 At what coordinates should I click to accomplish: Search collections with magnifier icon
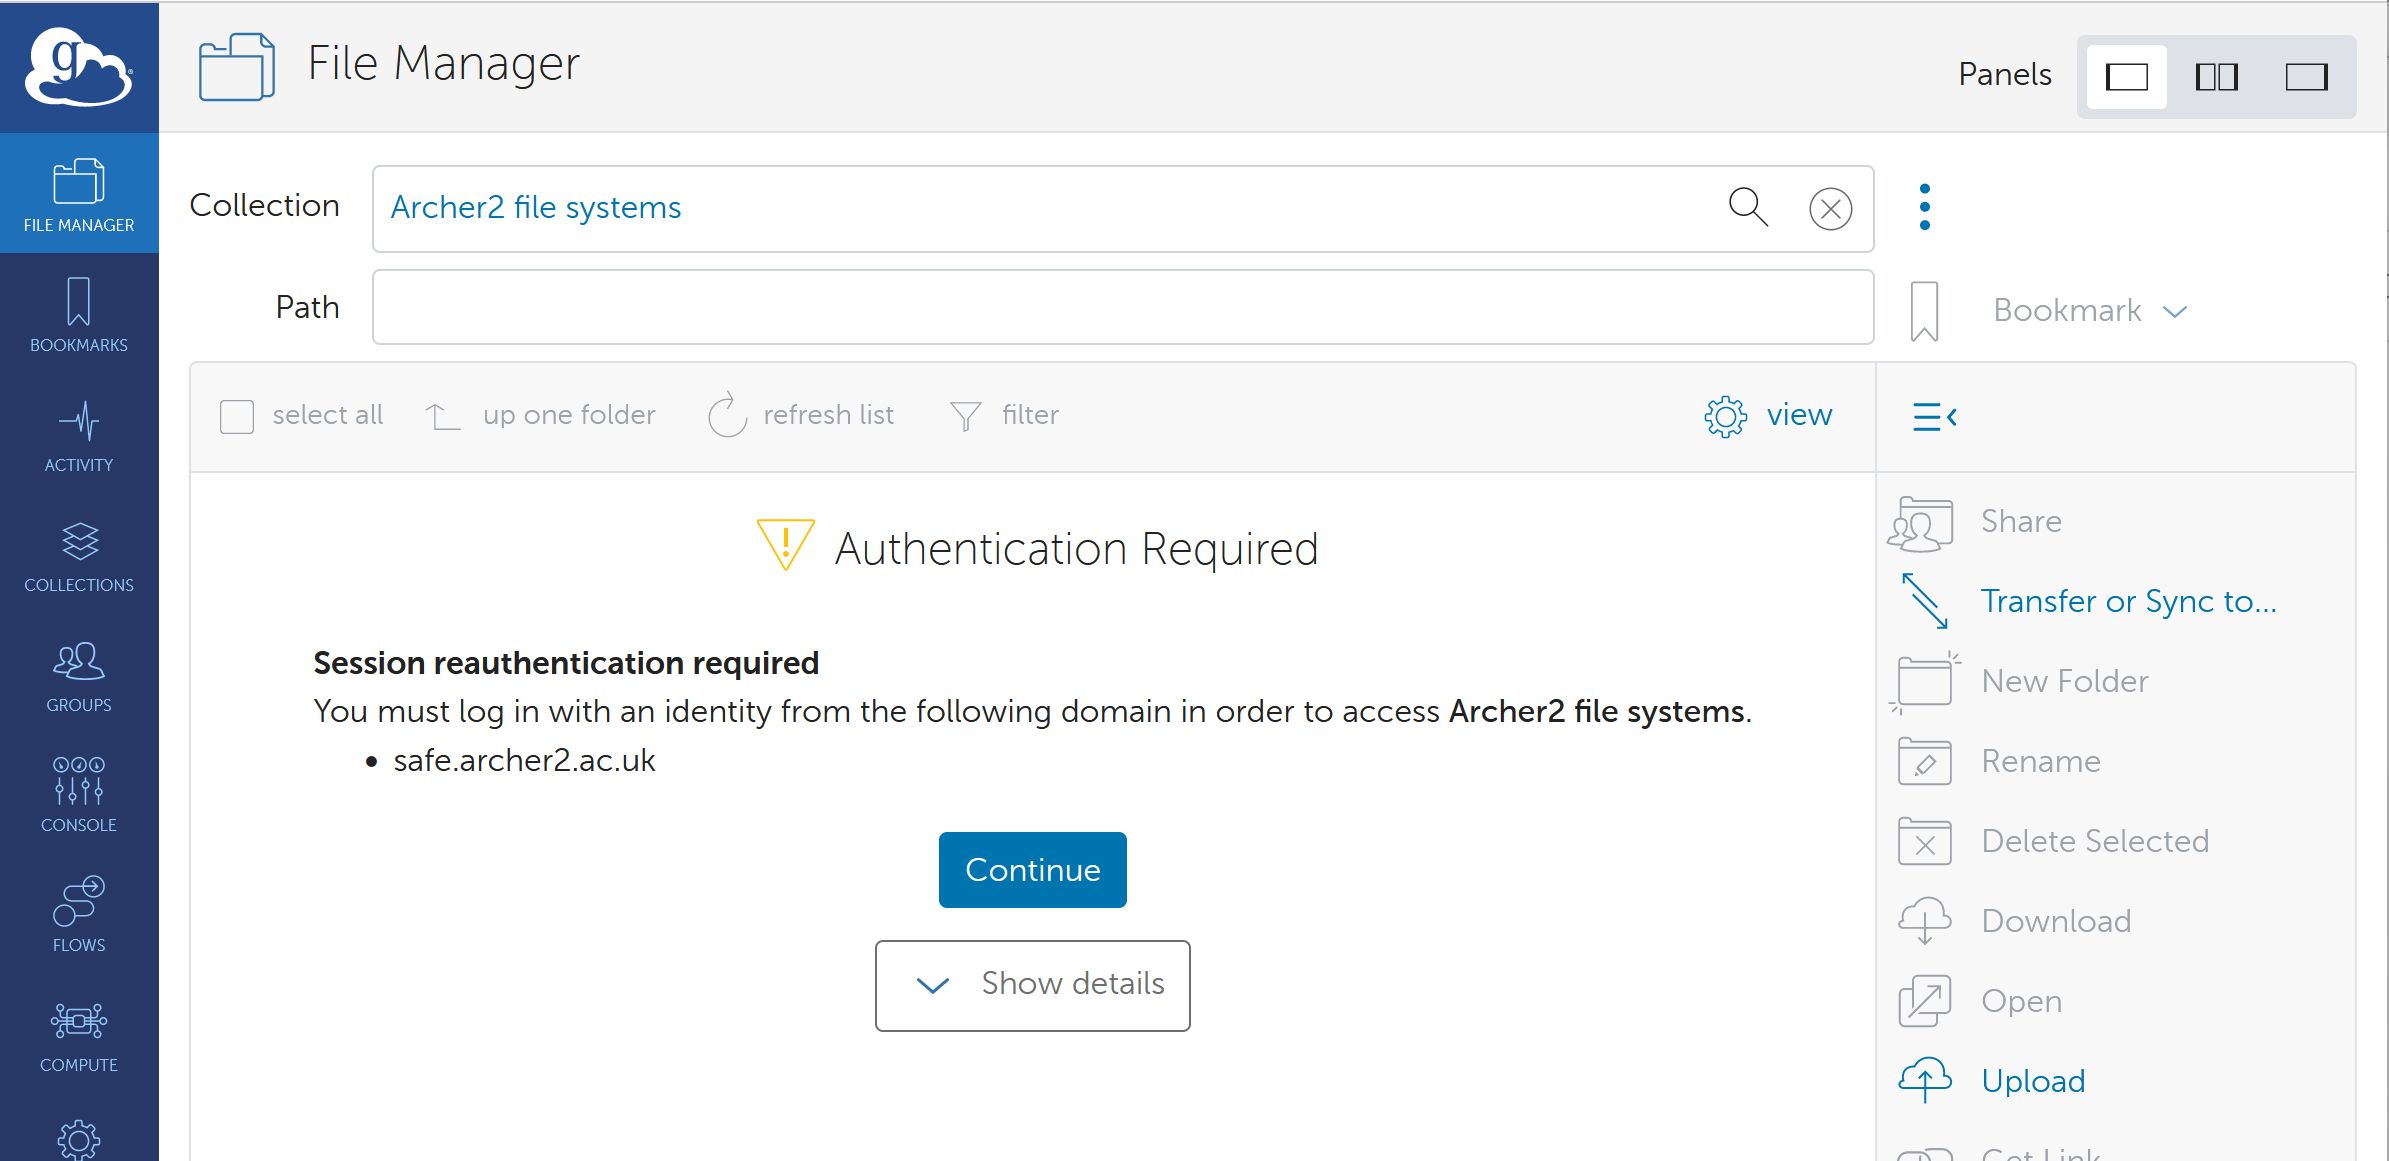[x=1748, y=207]
